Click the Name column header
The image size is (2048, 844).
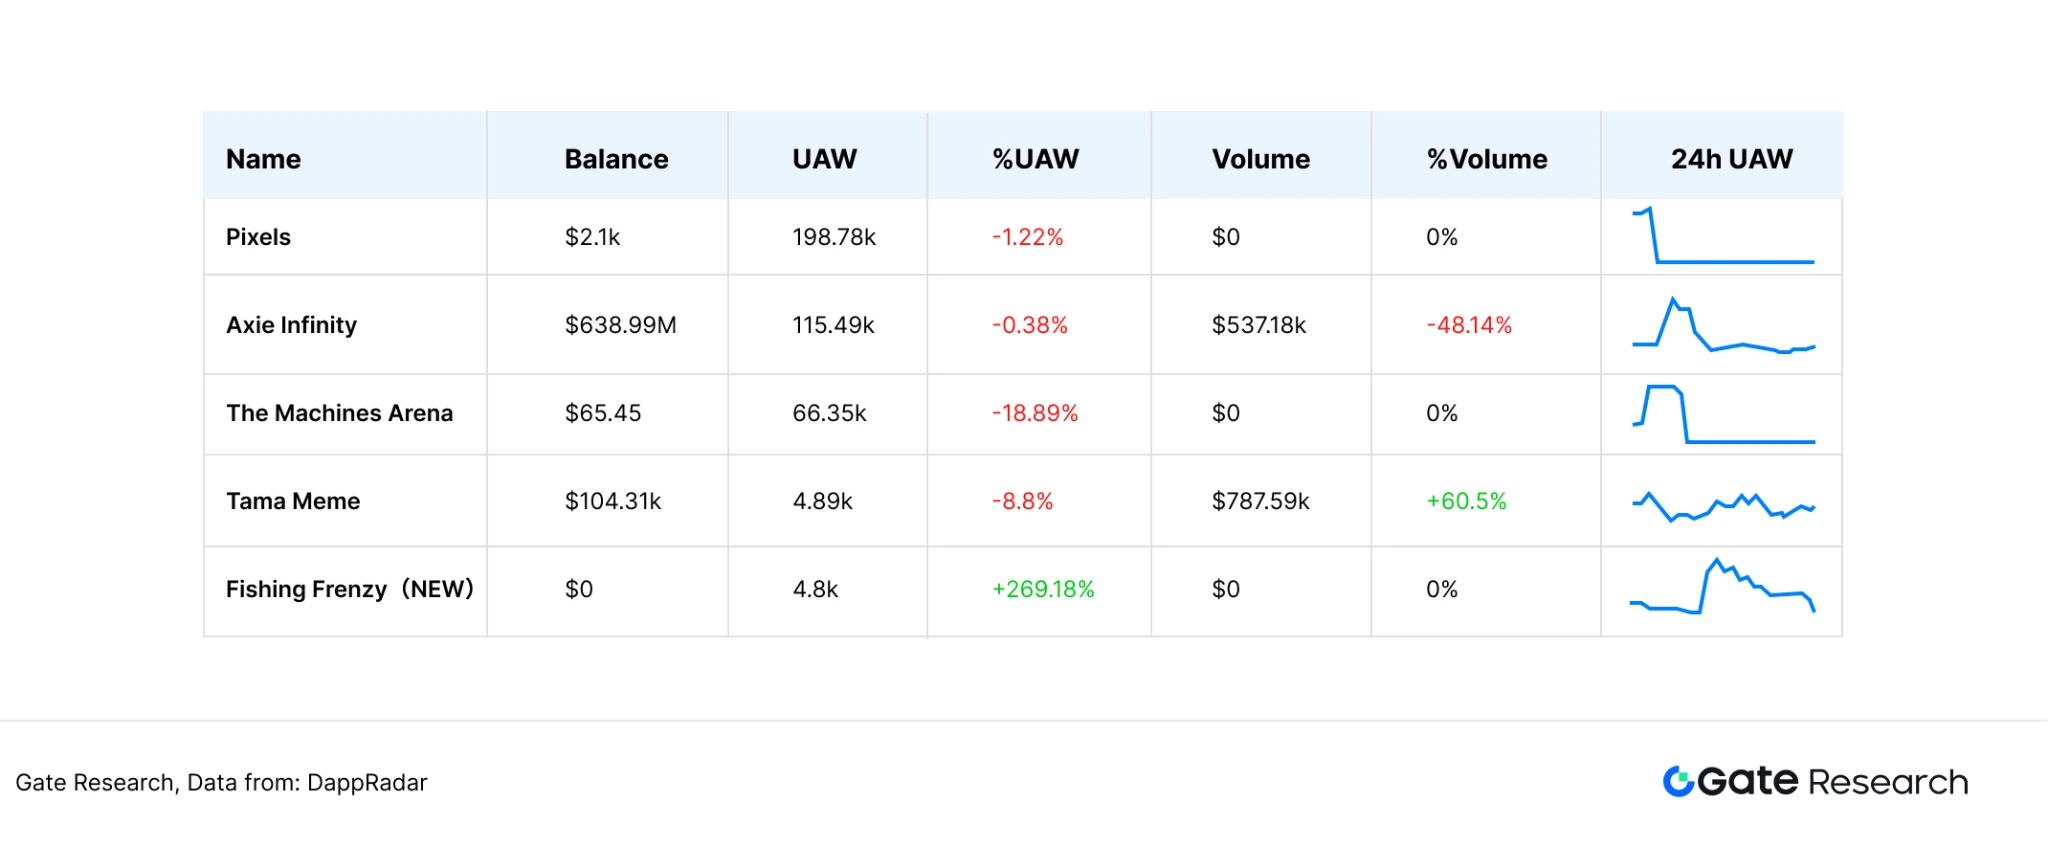pyautogui.click(x=263, y=159)
